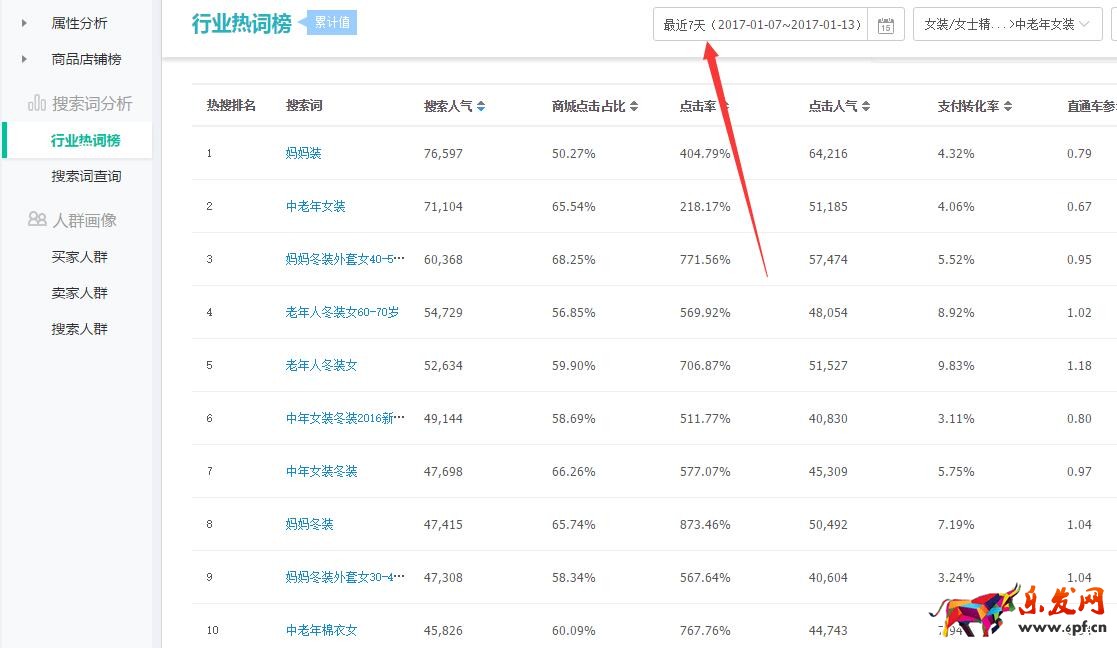The width and height of the screenshot is (1117, 648).
Task: Click the 搜索词分析 bar chart icon
Action: (37, 103)
